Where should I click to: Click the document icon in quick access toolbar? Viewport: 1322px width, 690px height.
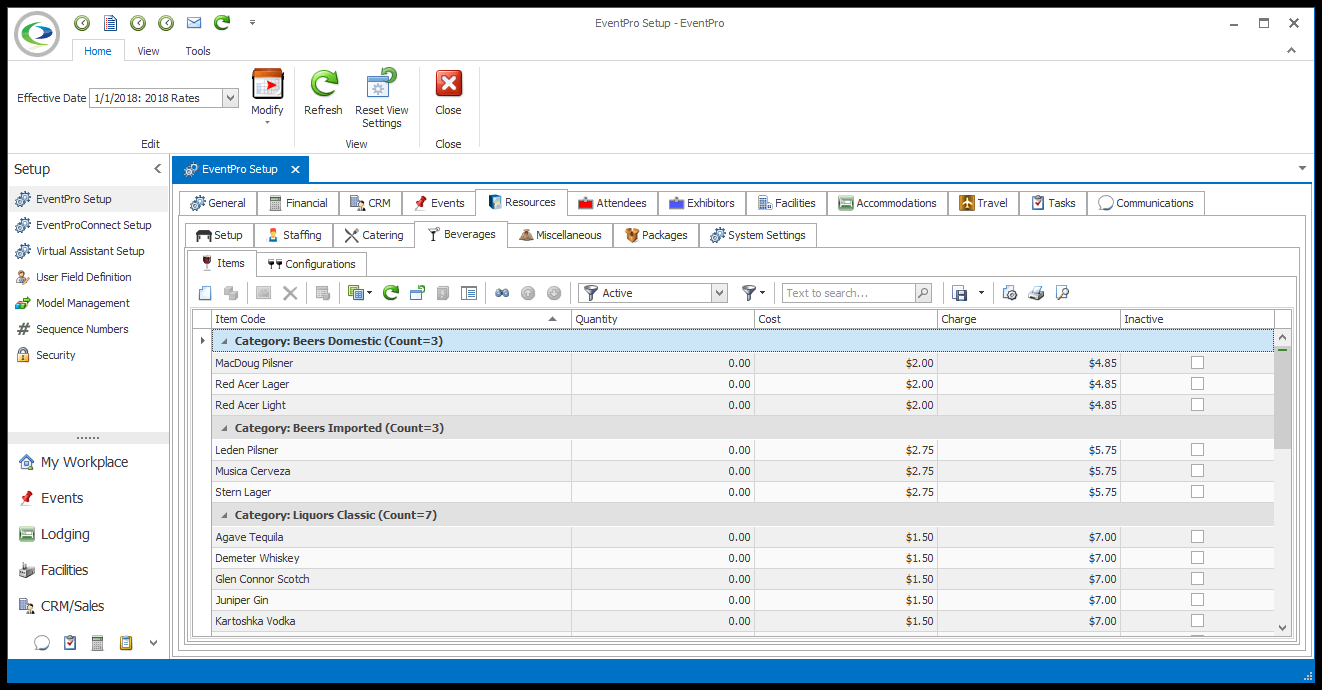pyautogui.click(x=110, y=22)
